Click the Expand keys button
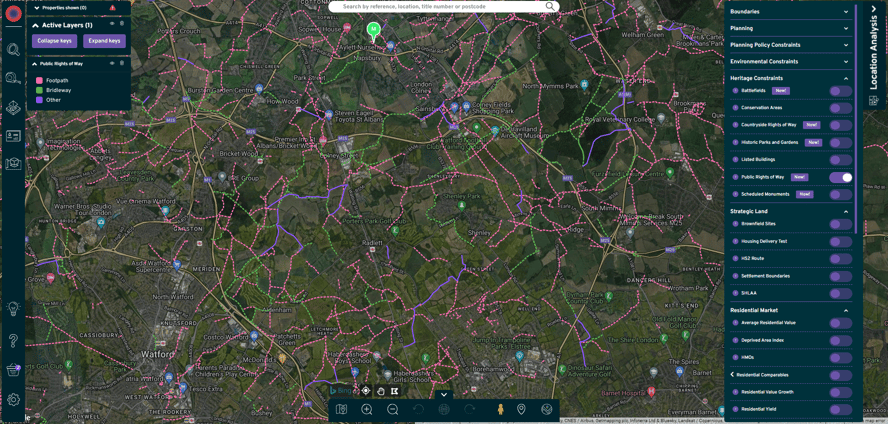This screenshot has width=888, height=424. [x=104, y=41]
